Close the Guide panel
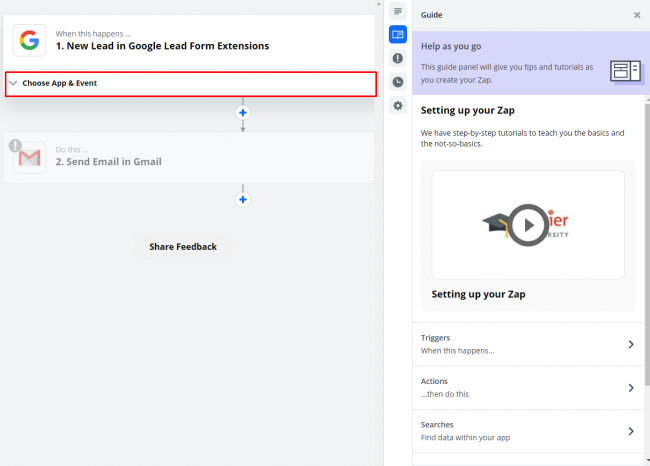650x466 pixels. tap(637, 15)
